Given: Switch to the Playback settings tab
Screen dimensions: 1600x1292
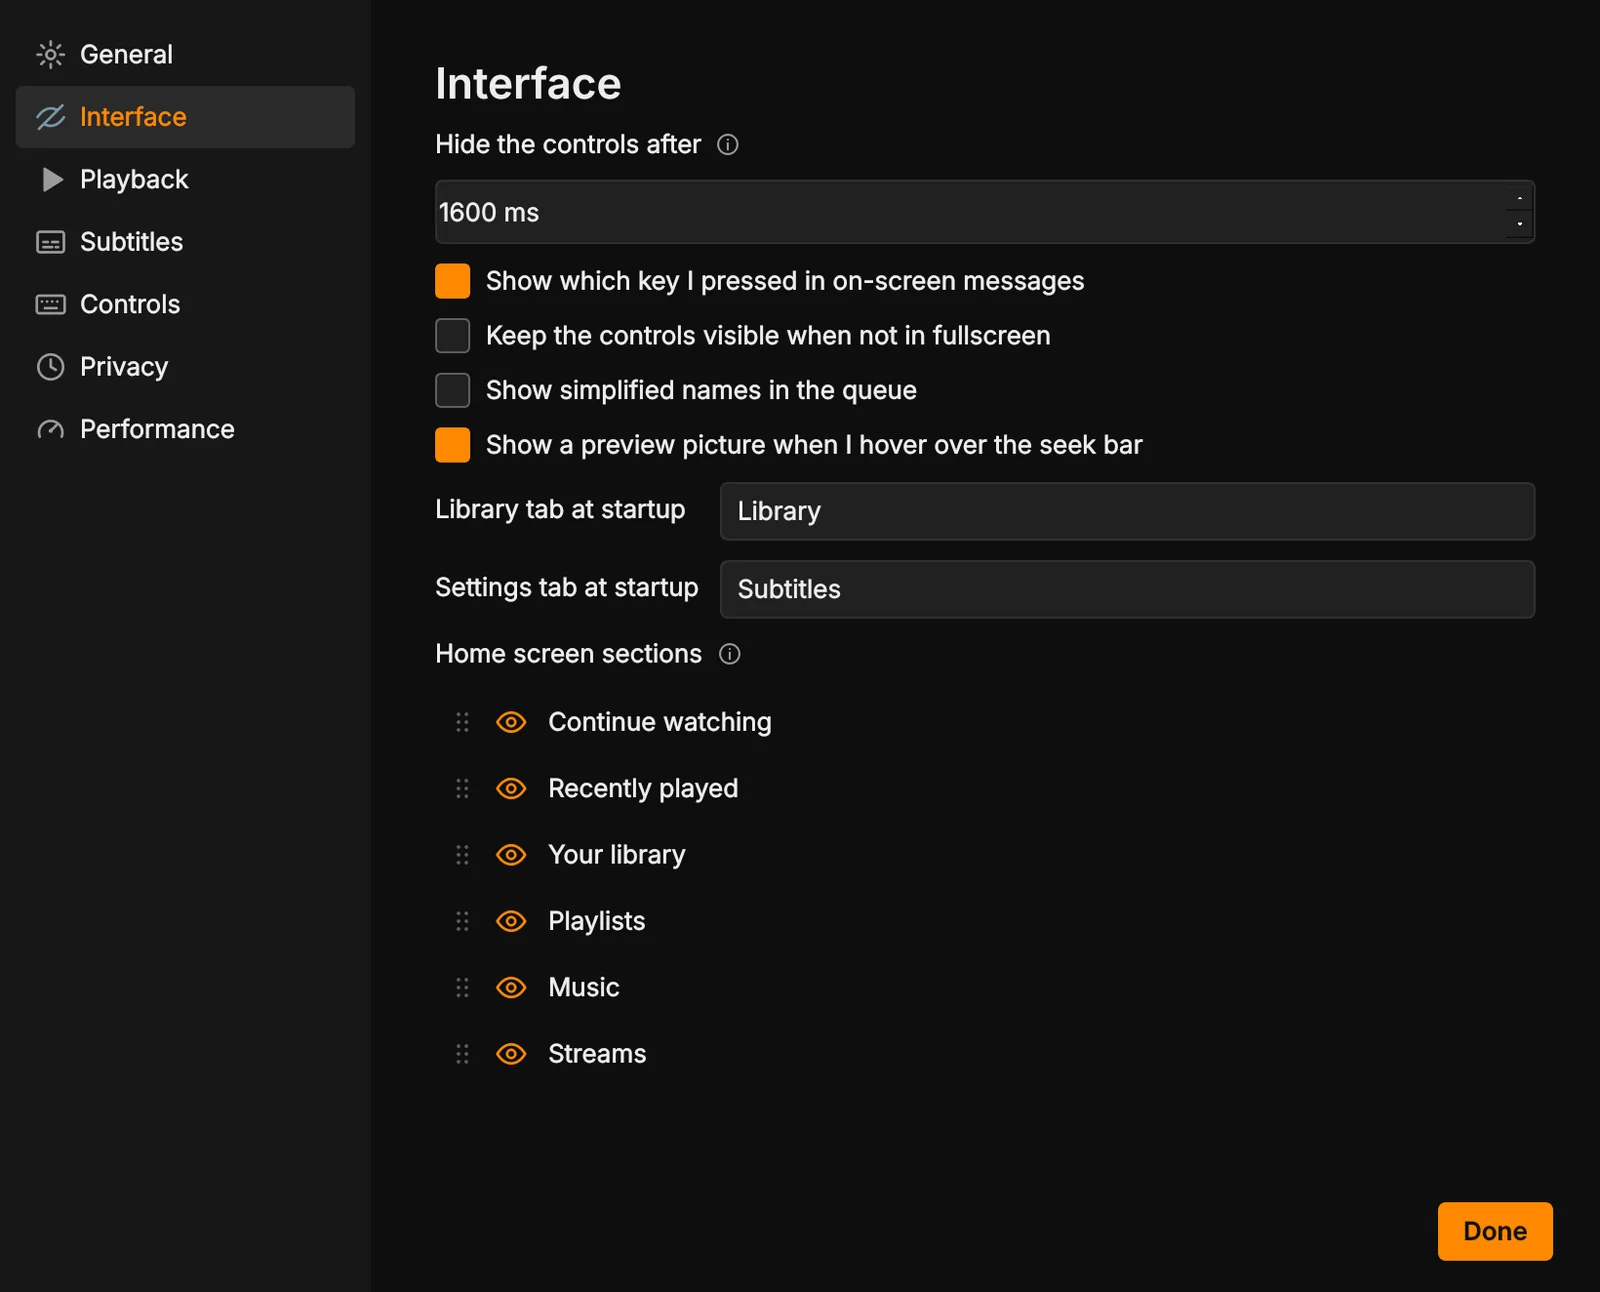Looking at the screenshot, I should click(x=185, y=179).
